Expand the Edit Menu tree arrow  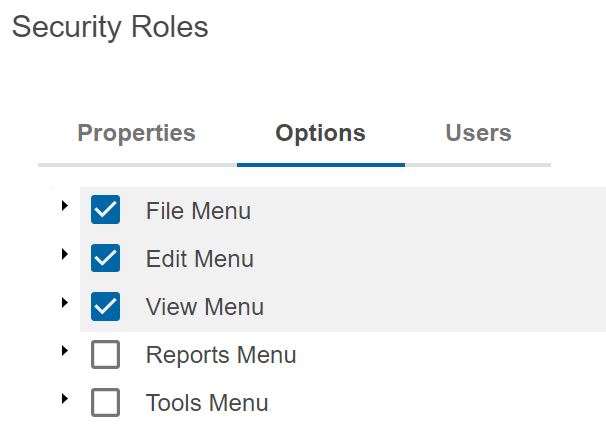(x=65, y=254)
